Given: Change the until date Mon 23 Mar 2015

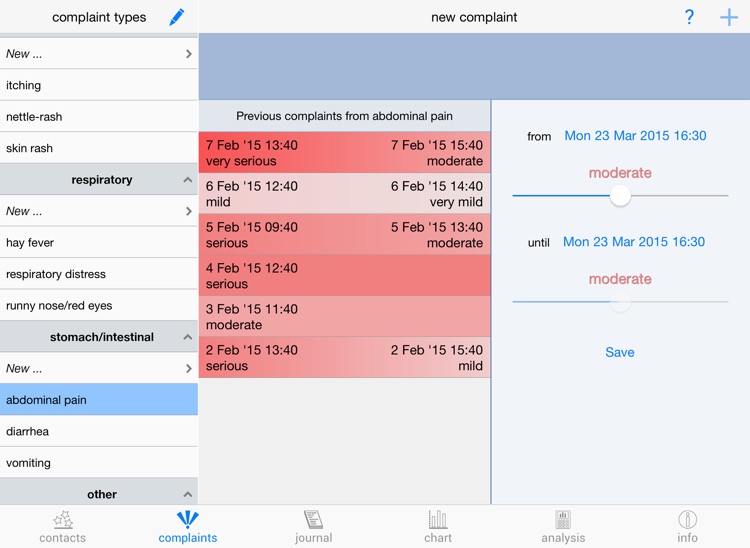Looking at the screenshot, I should coord(634,242).
